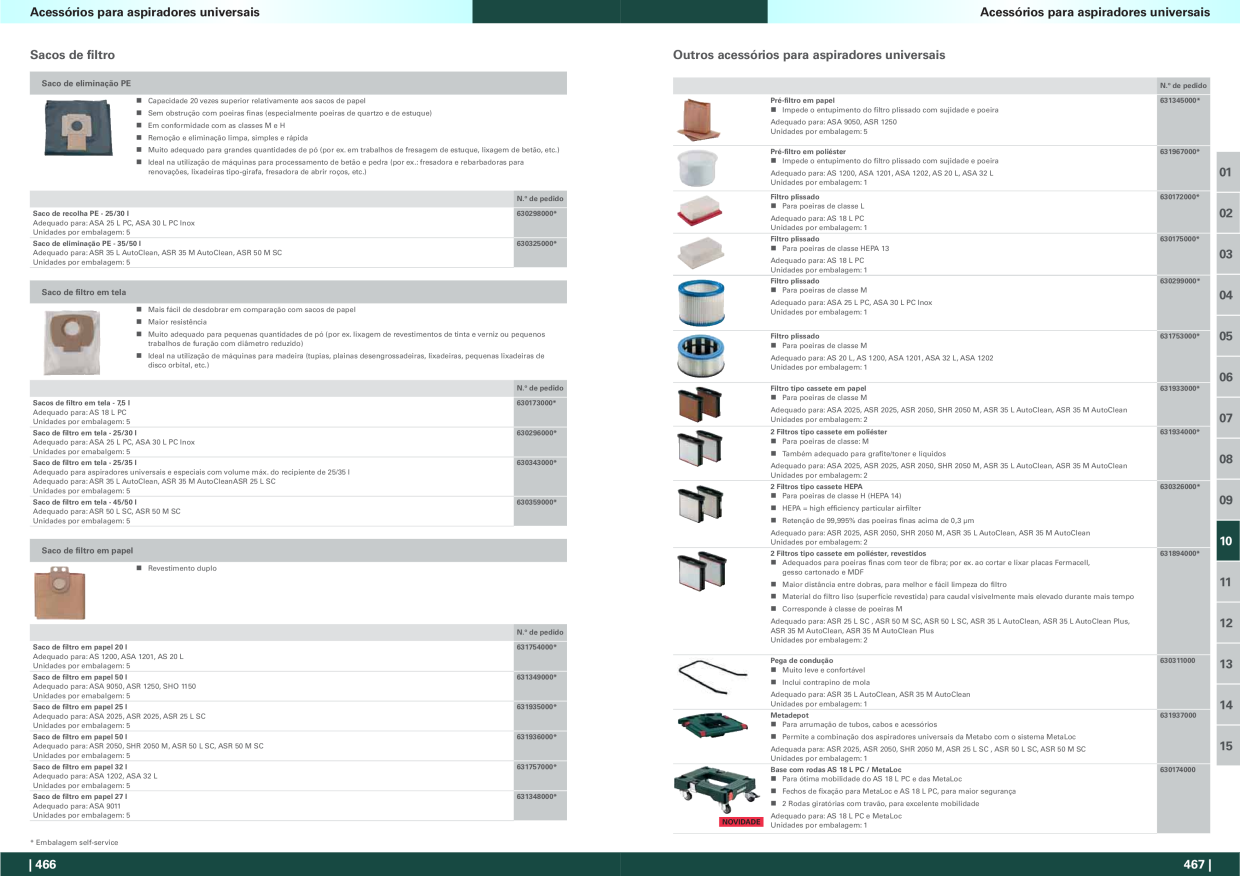Open chapter tab 11
This screenshot has height=876, width=1240.
[1227, 582]
